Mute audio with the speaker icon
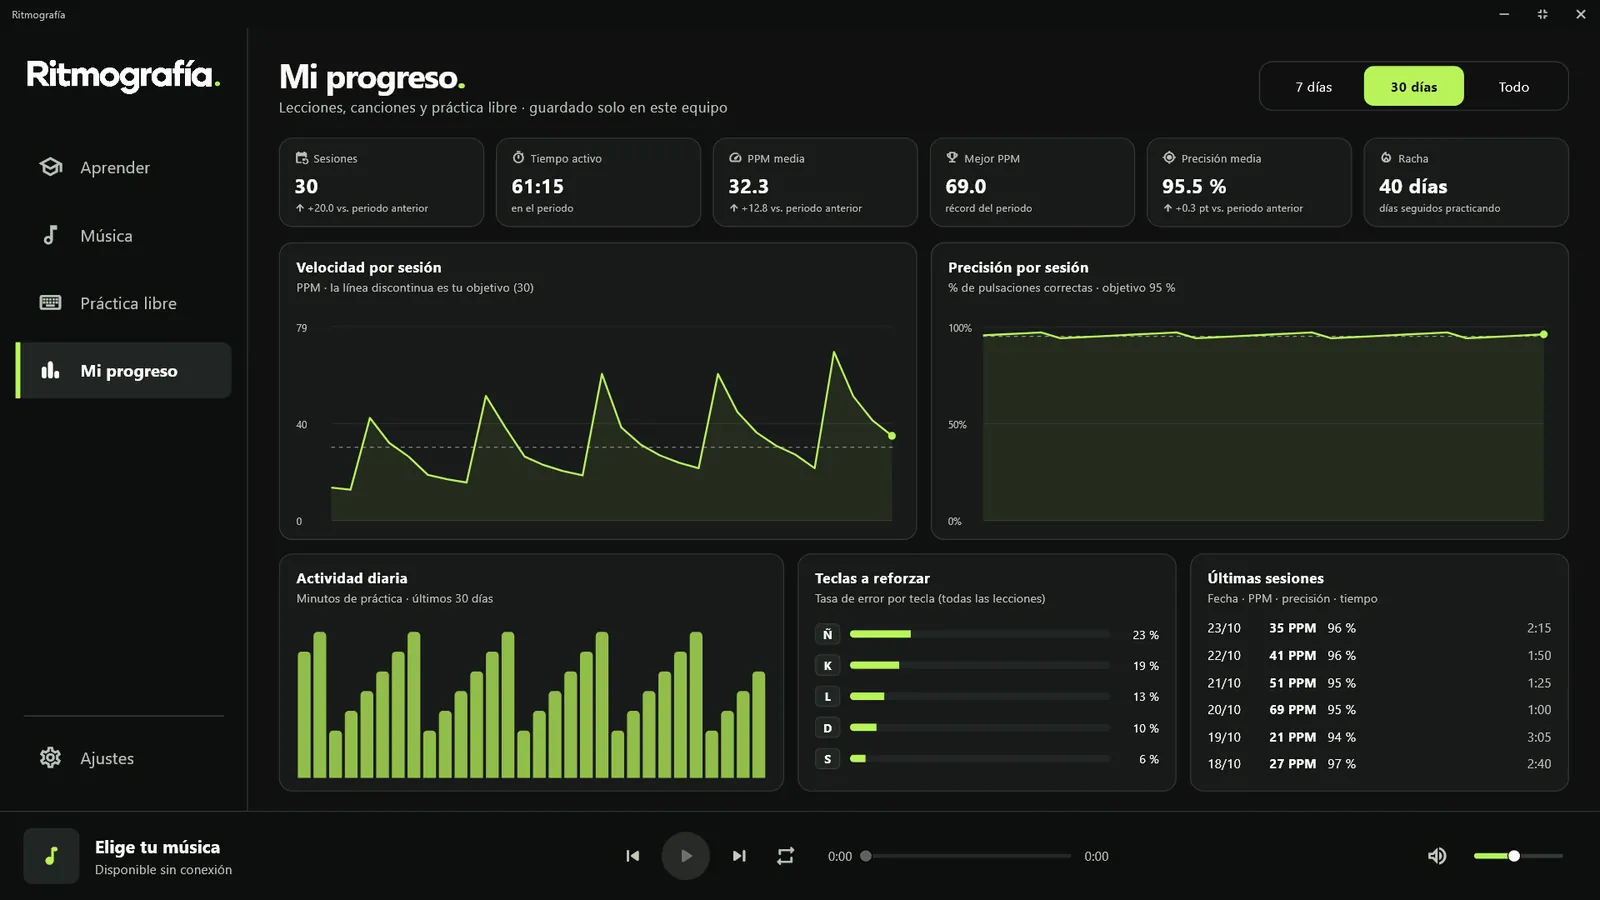Screen dimensions: 1600x900 pyautogui.click(x=1437, y=856)
